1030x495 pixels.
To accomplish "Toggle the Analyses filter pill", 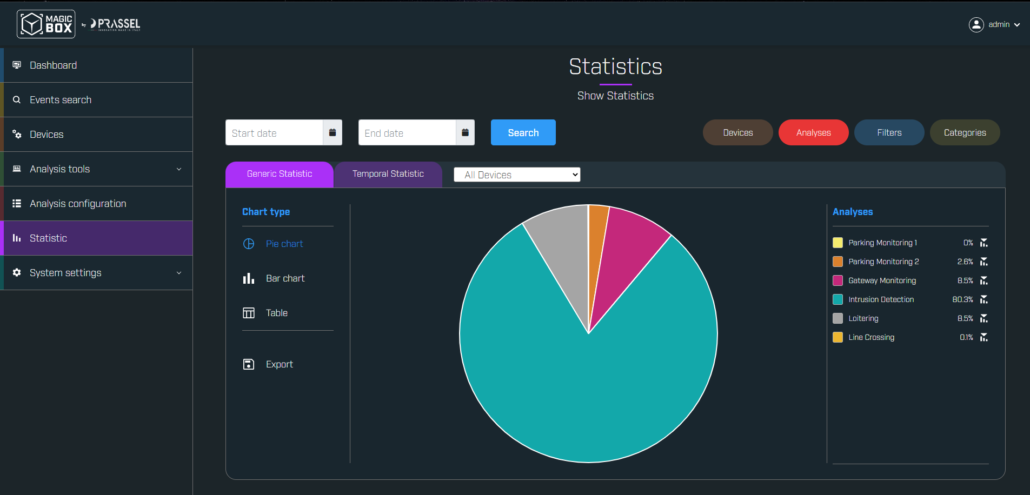I will [x=813, y=132].
